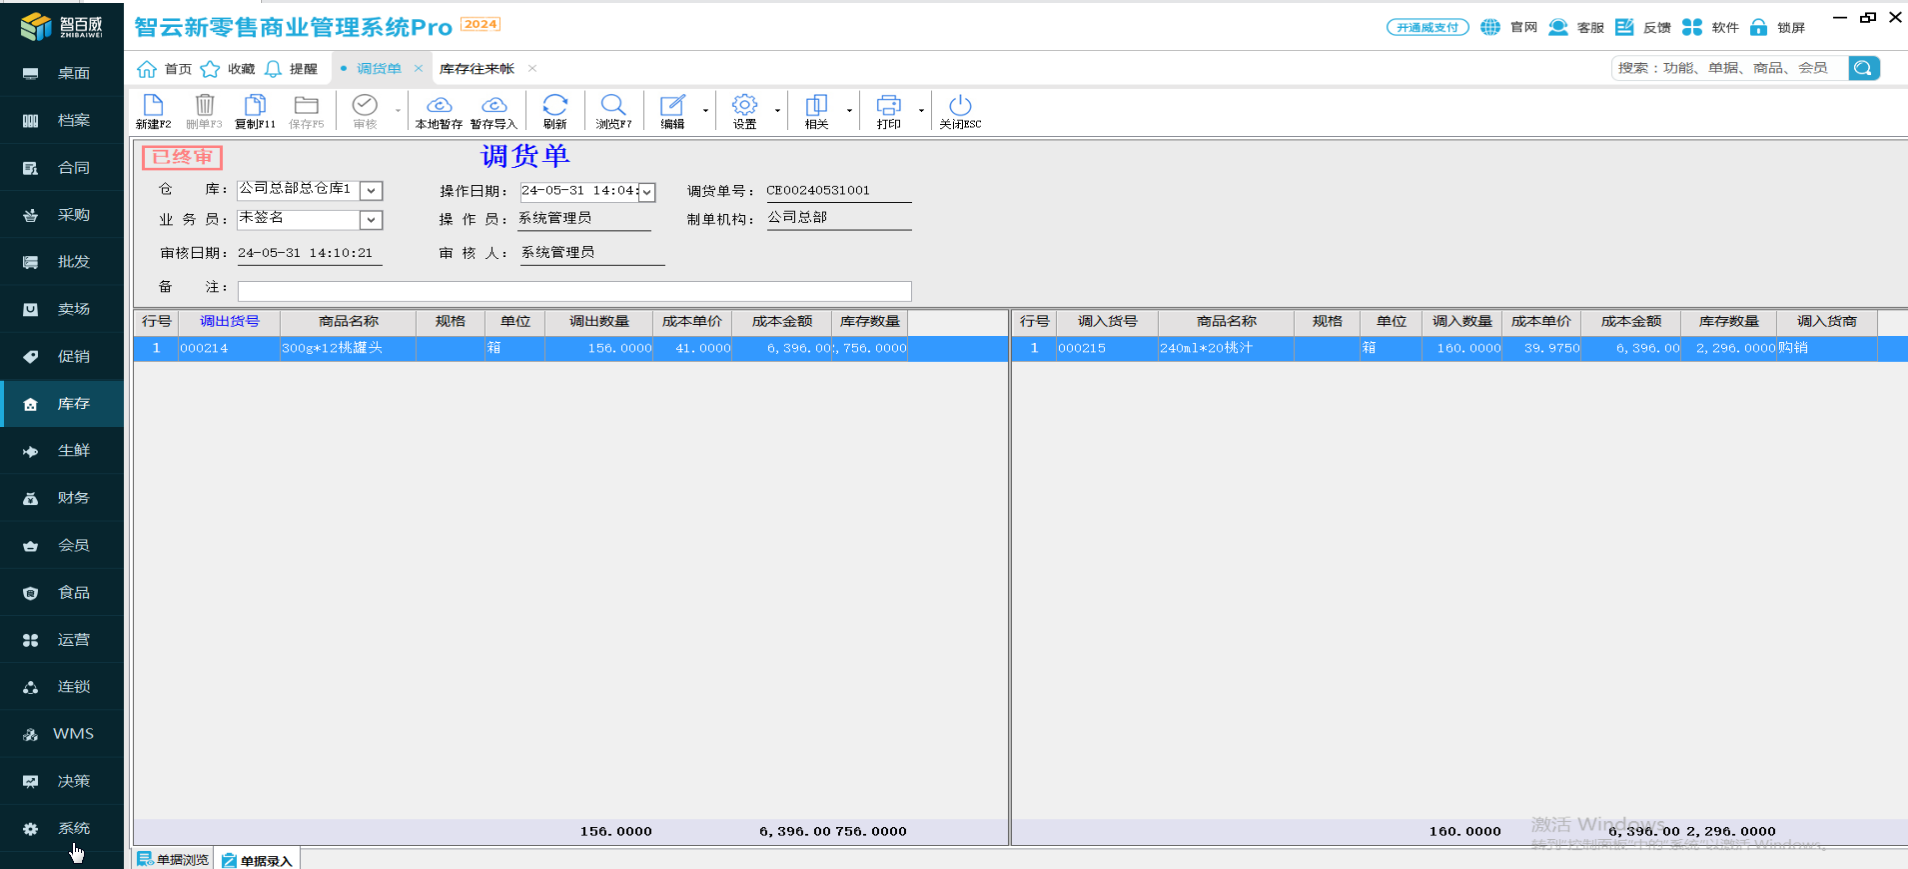1908x869 pixels.
Task: Click the 打印 print icon
Action: coord(888,106)
